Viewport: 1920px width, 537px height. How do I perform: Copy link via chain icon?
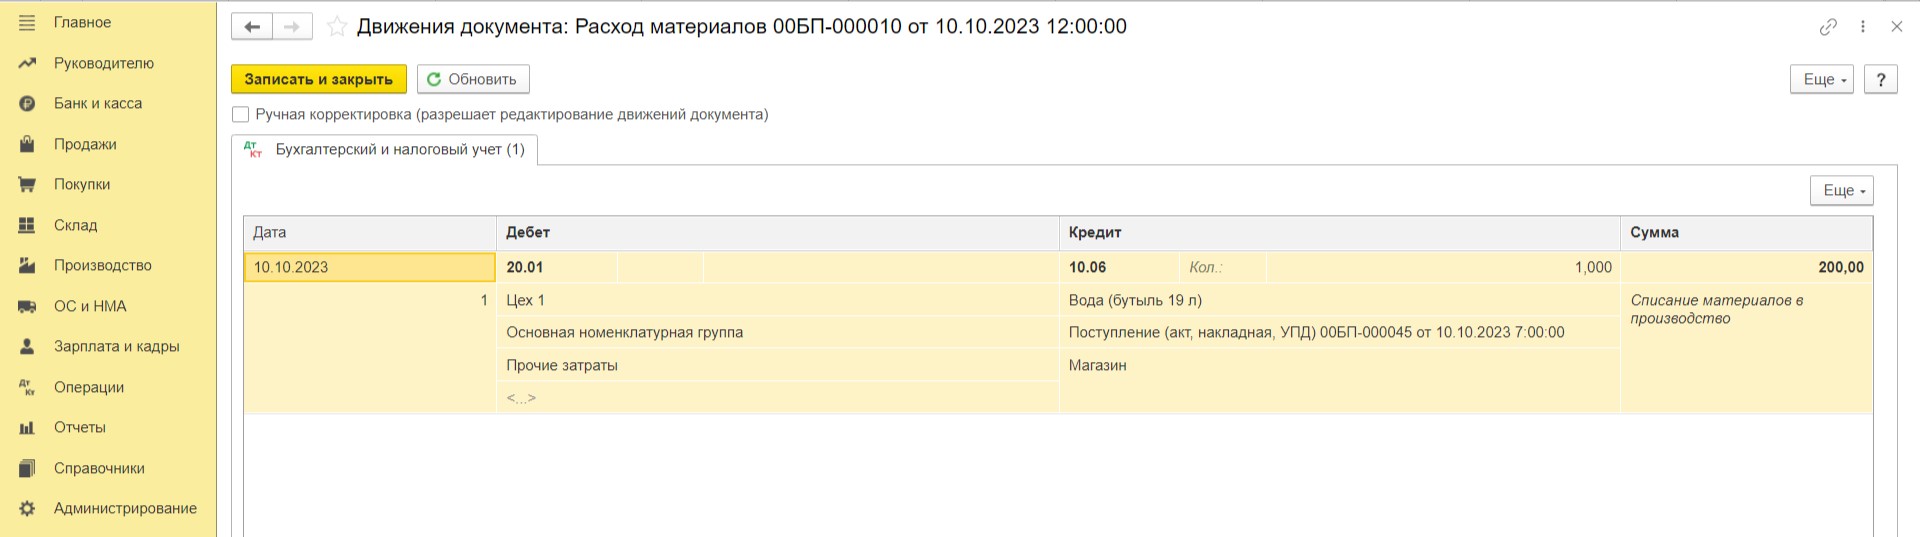(x=1828, y=27)
